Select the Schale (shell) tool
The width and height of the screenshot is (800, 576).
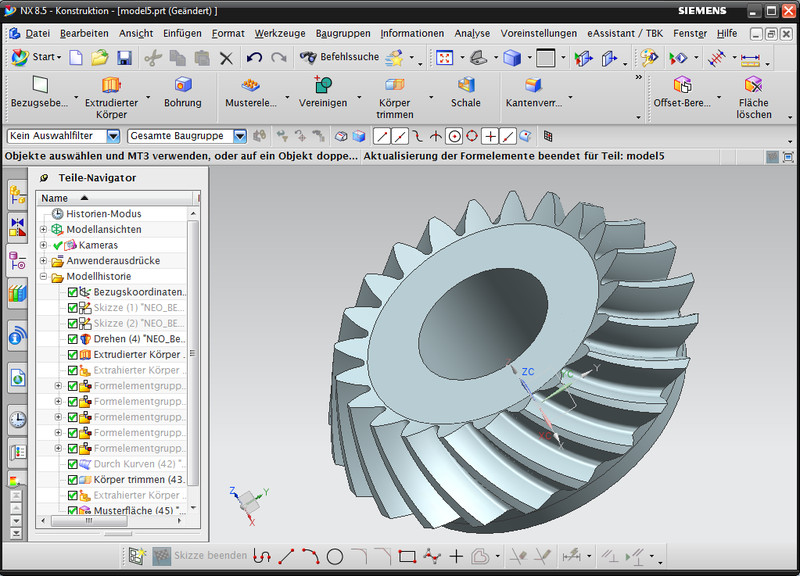pos(465,85)
